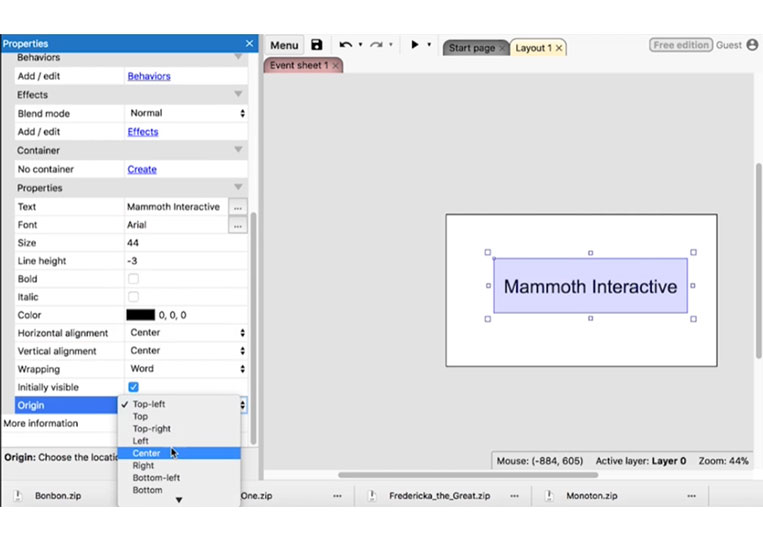Edit the Line height value
The width and height of the screenshot is (763, 541).
[x=186, y=261]
